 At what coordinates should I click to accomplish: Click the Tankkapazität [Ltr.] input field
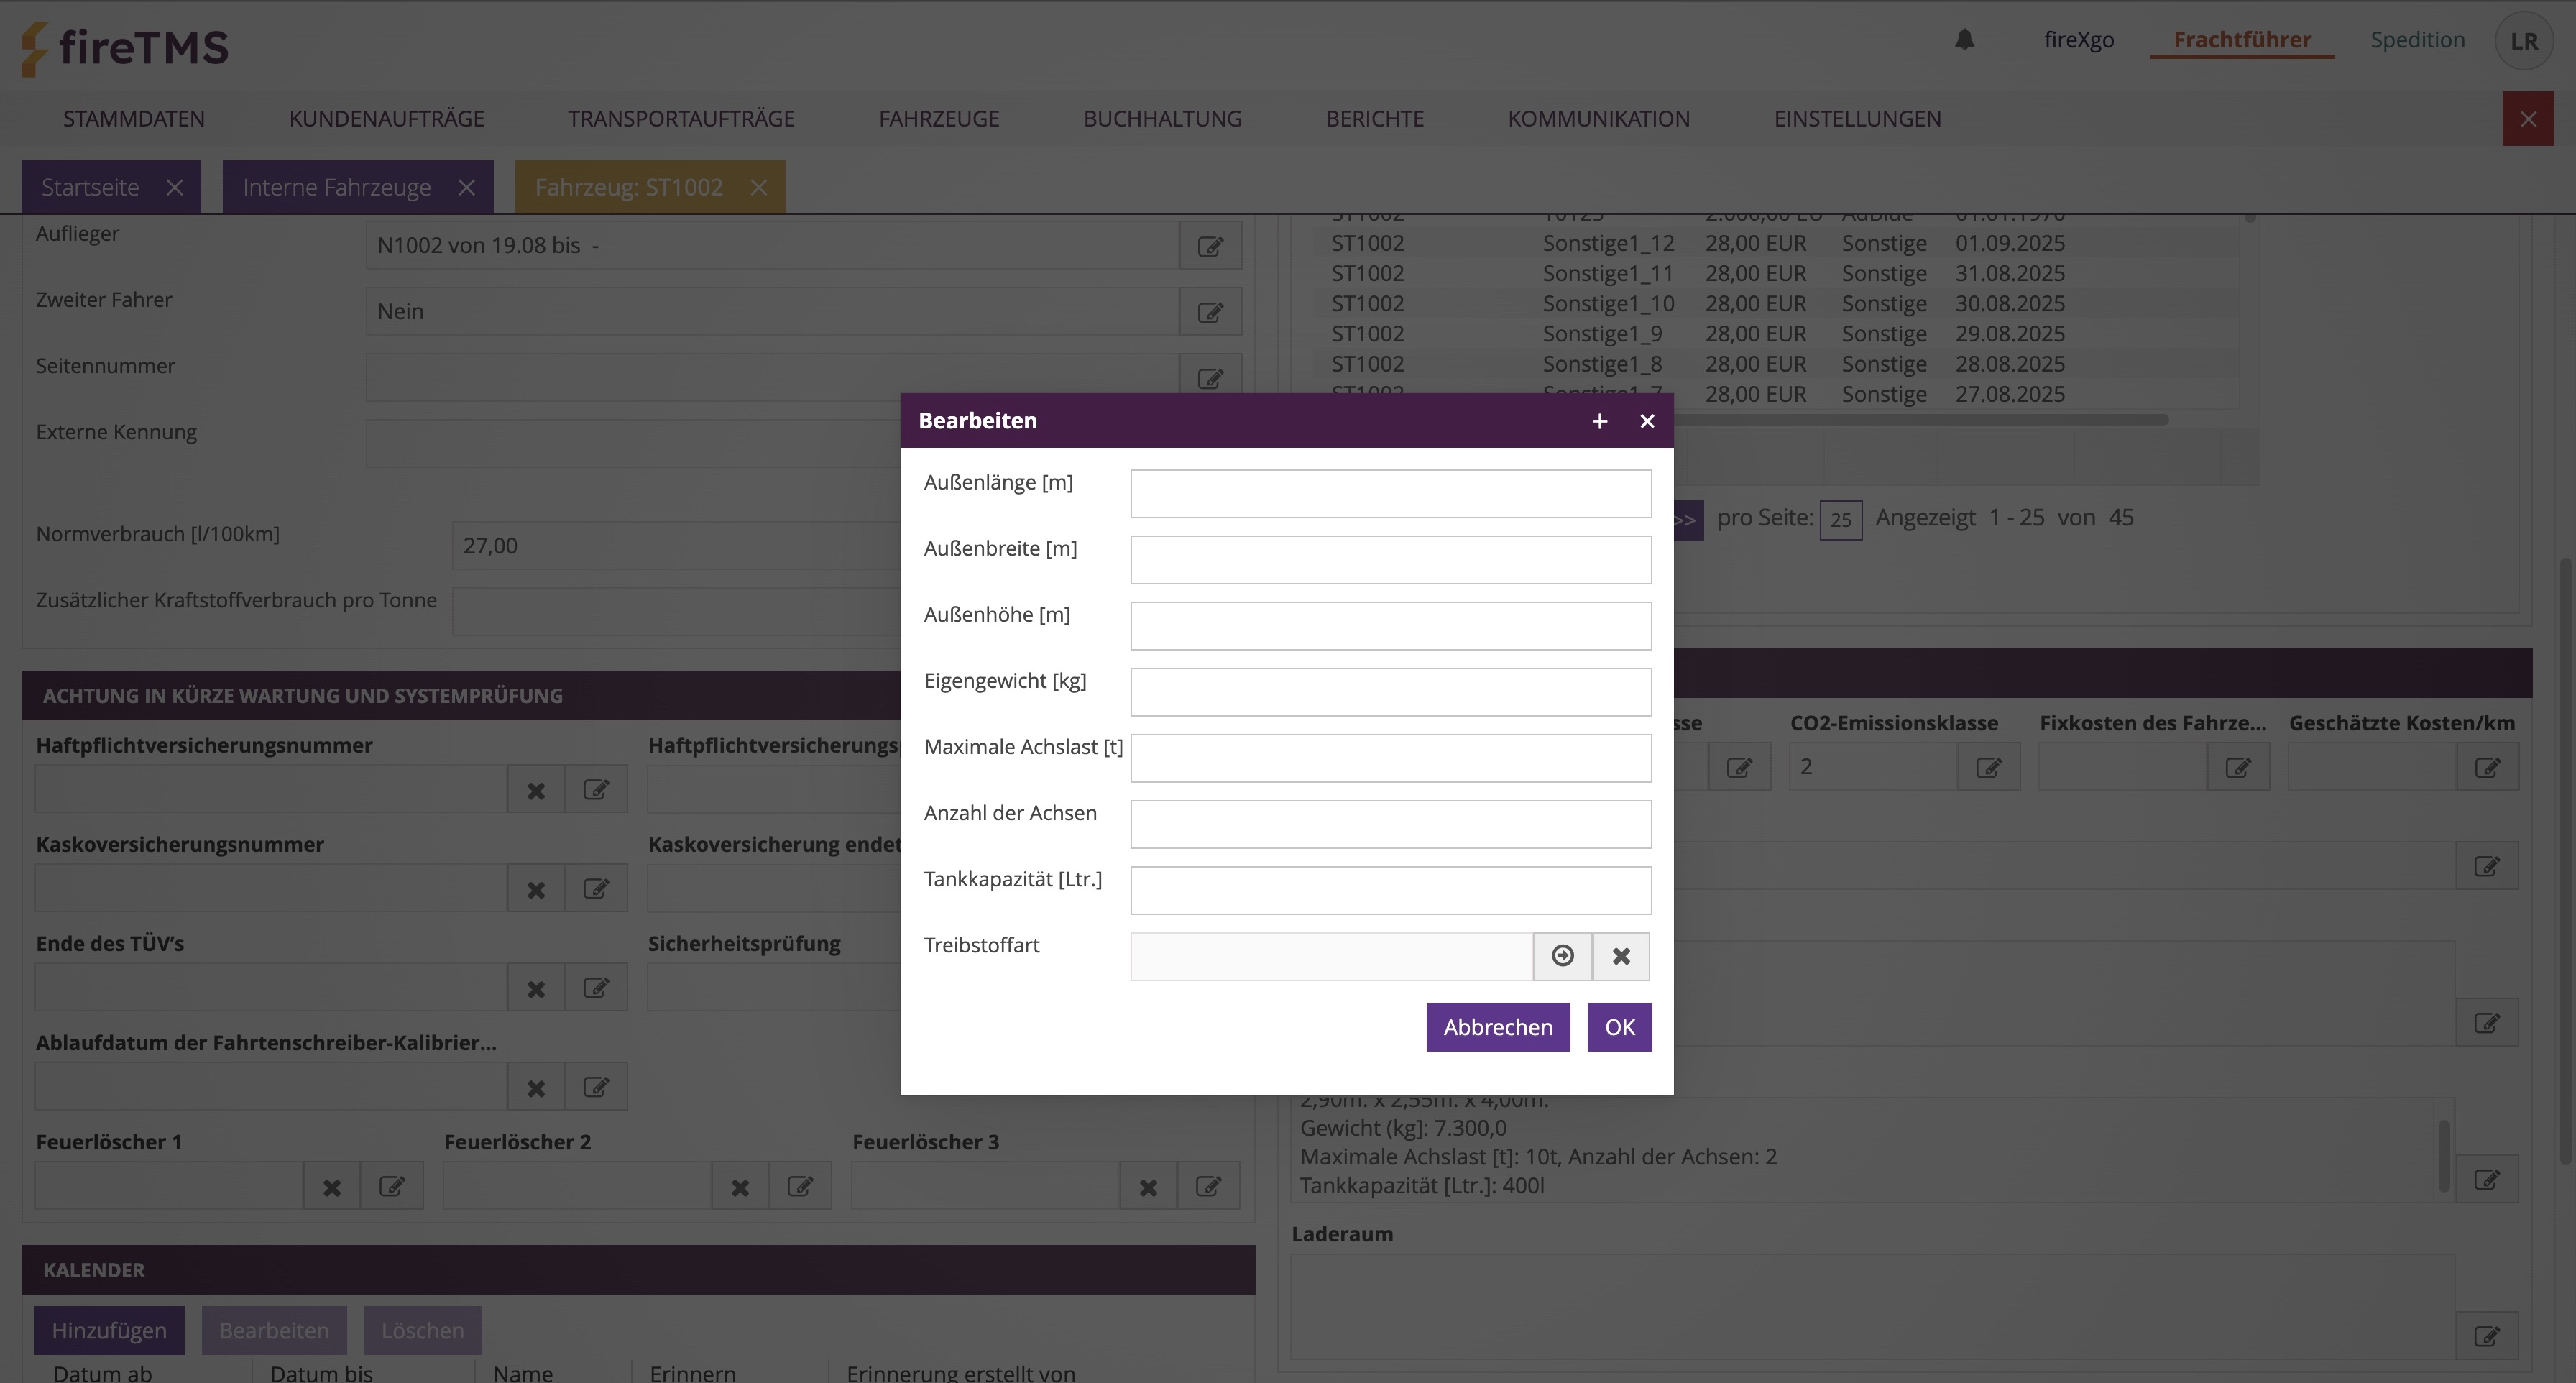point(1390,890)
